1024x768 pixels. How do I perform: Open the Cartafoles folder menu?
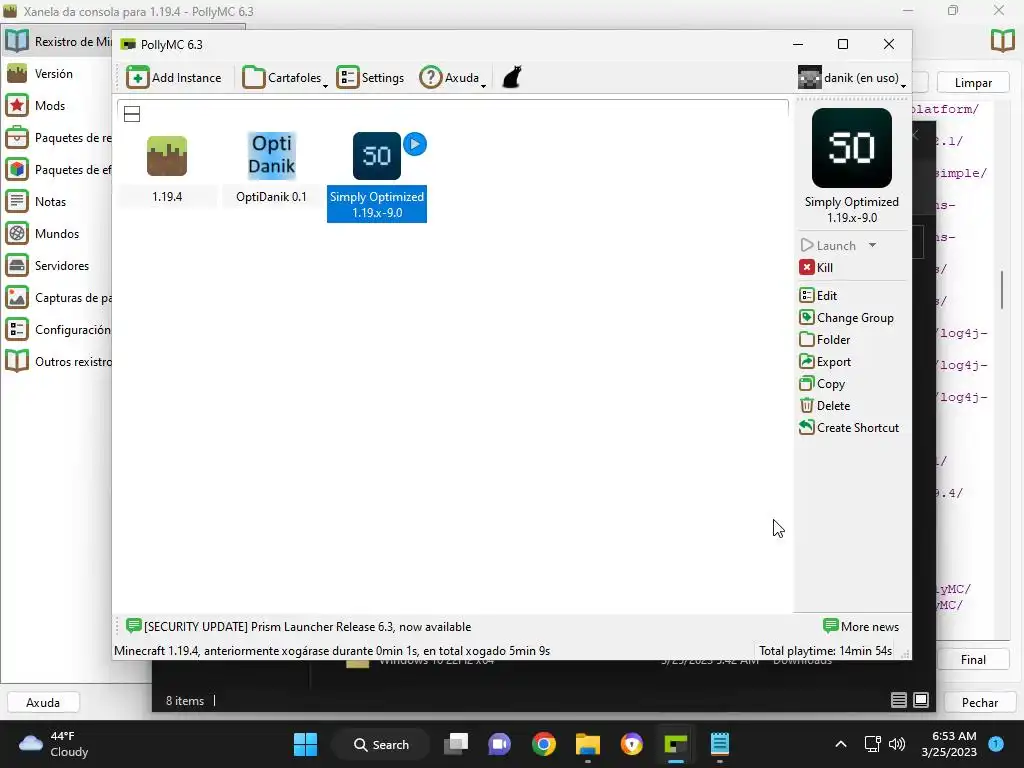tap(285, 78)
